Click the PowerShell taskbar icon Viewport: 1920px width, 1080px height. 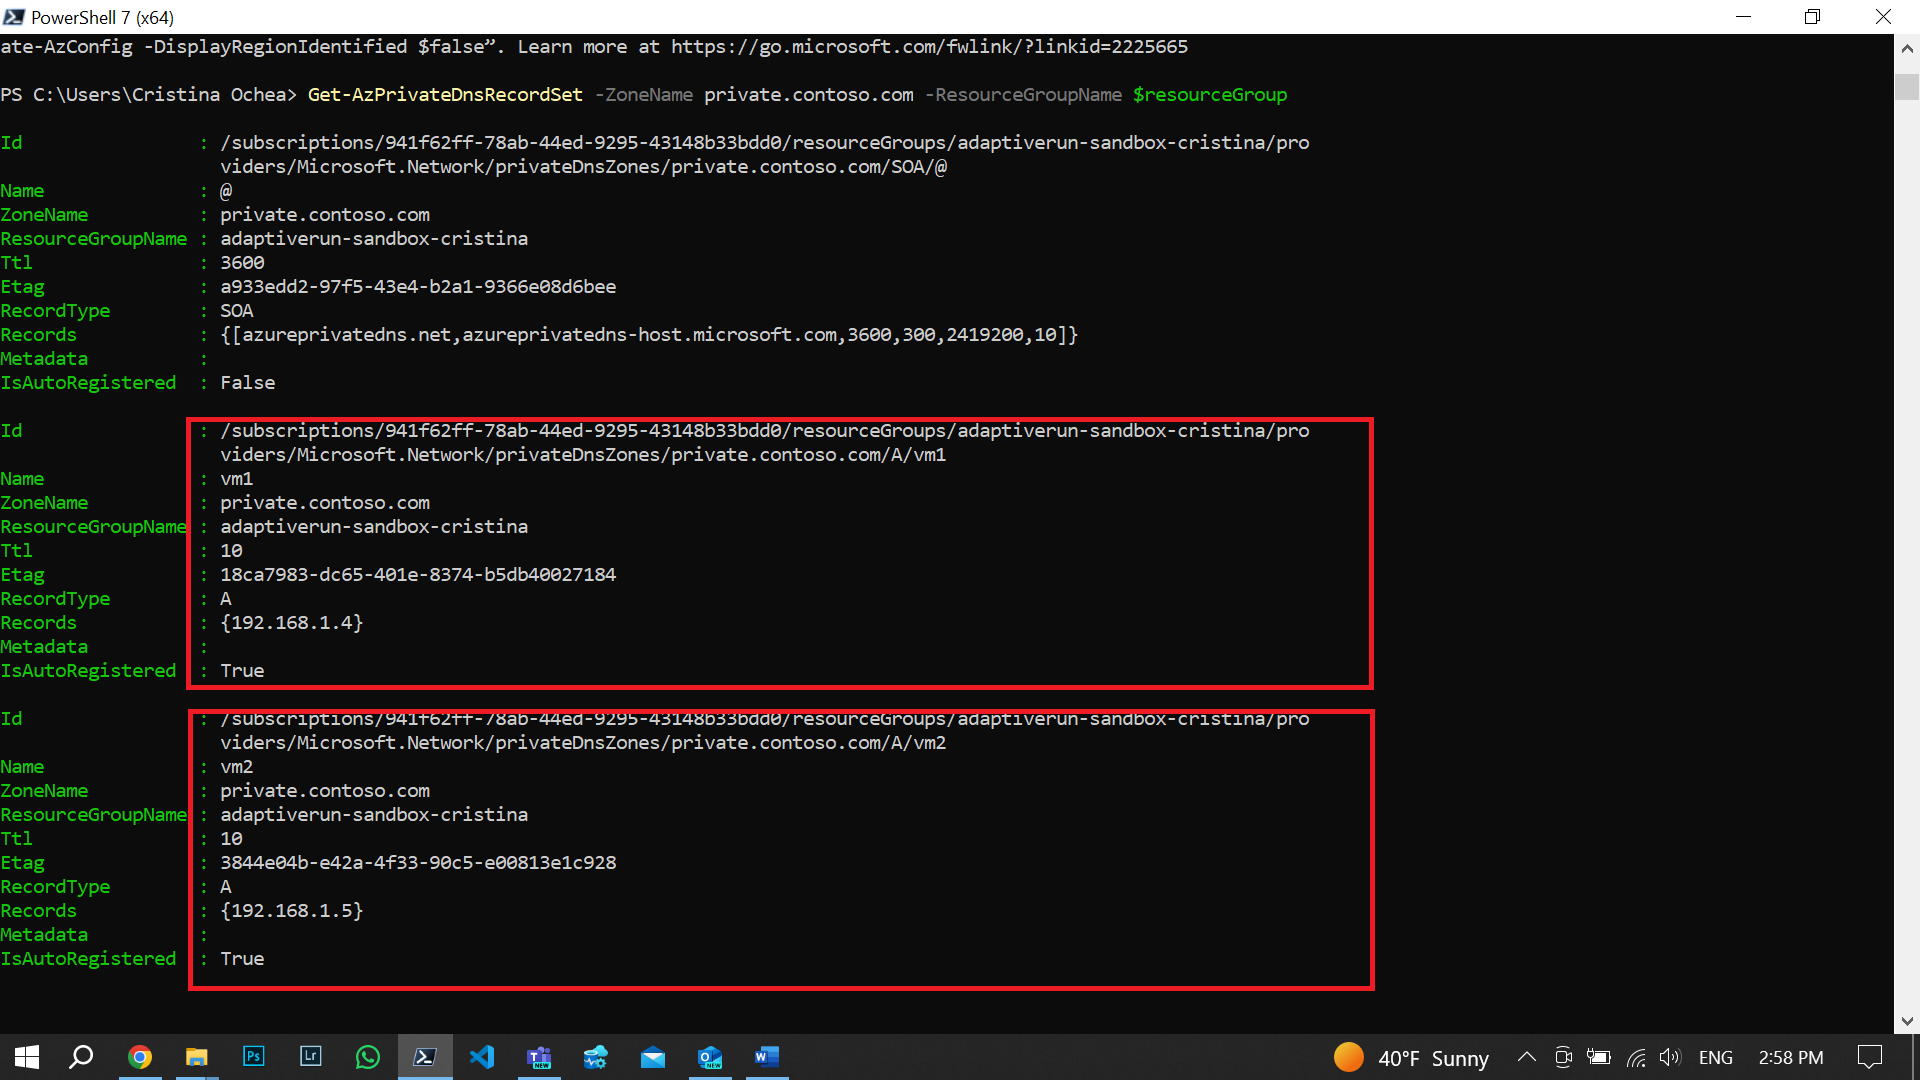click(x=425, y=1057)
